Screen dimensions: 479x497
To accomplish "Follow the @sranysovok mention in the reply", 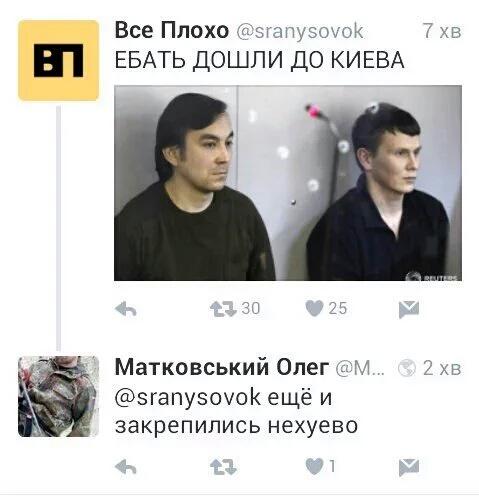I will click(x=187, y=398).
